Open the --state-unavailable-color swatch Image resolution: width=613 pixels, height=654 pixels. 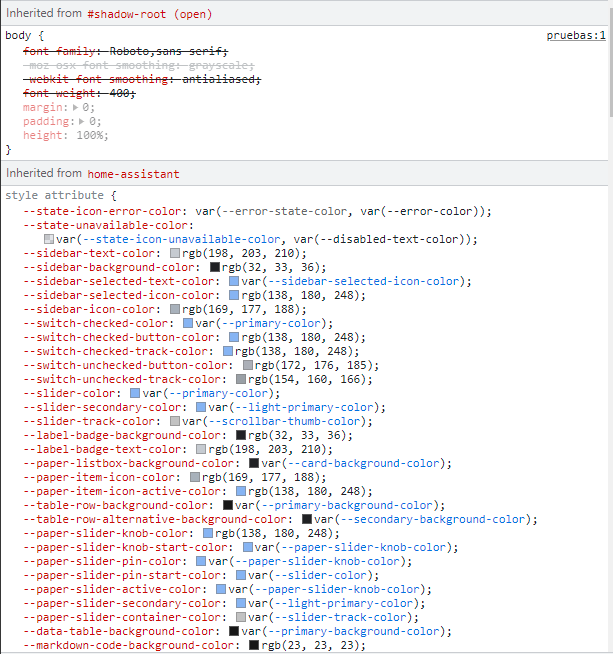point(49,240)
